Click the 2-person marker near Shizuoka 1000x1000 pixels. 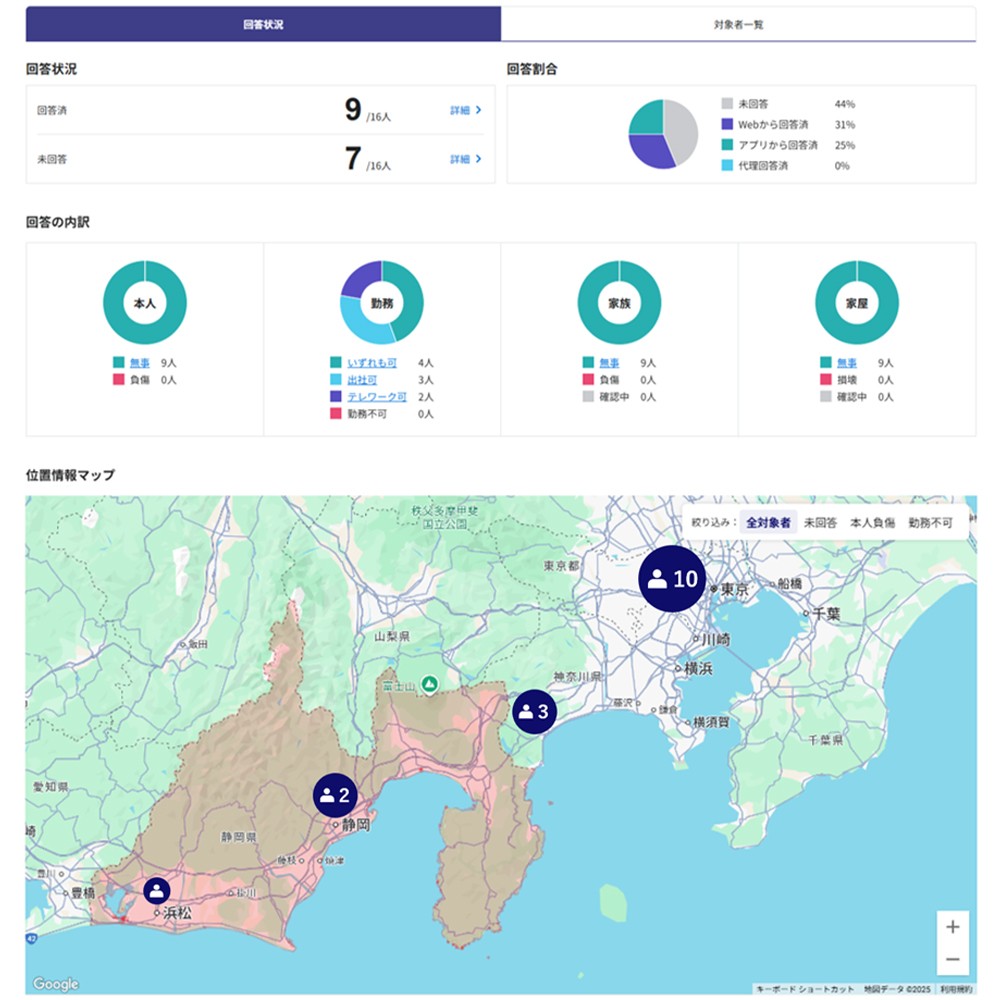333,795
